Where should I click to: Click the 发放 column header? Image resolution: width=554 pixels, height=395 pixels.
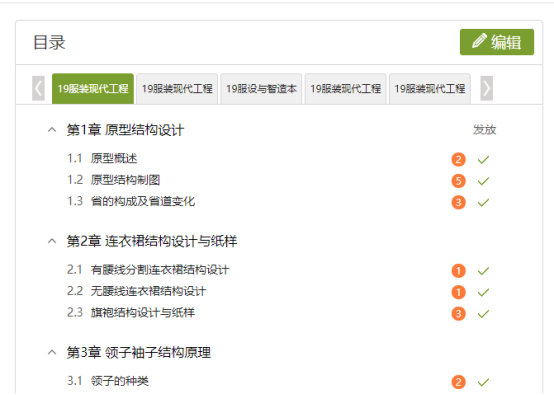tap(484, 130)
